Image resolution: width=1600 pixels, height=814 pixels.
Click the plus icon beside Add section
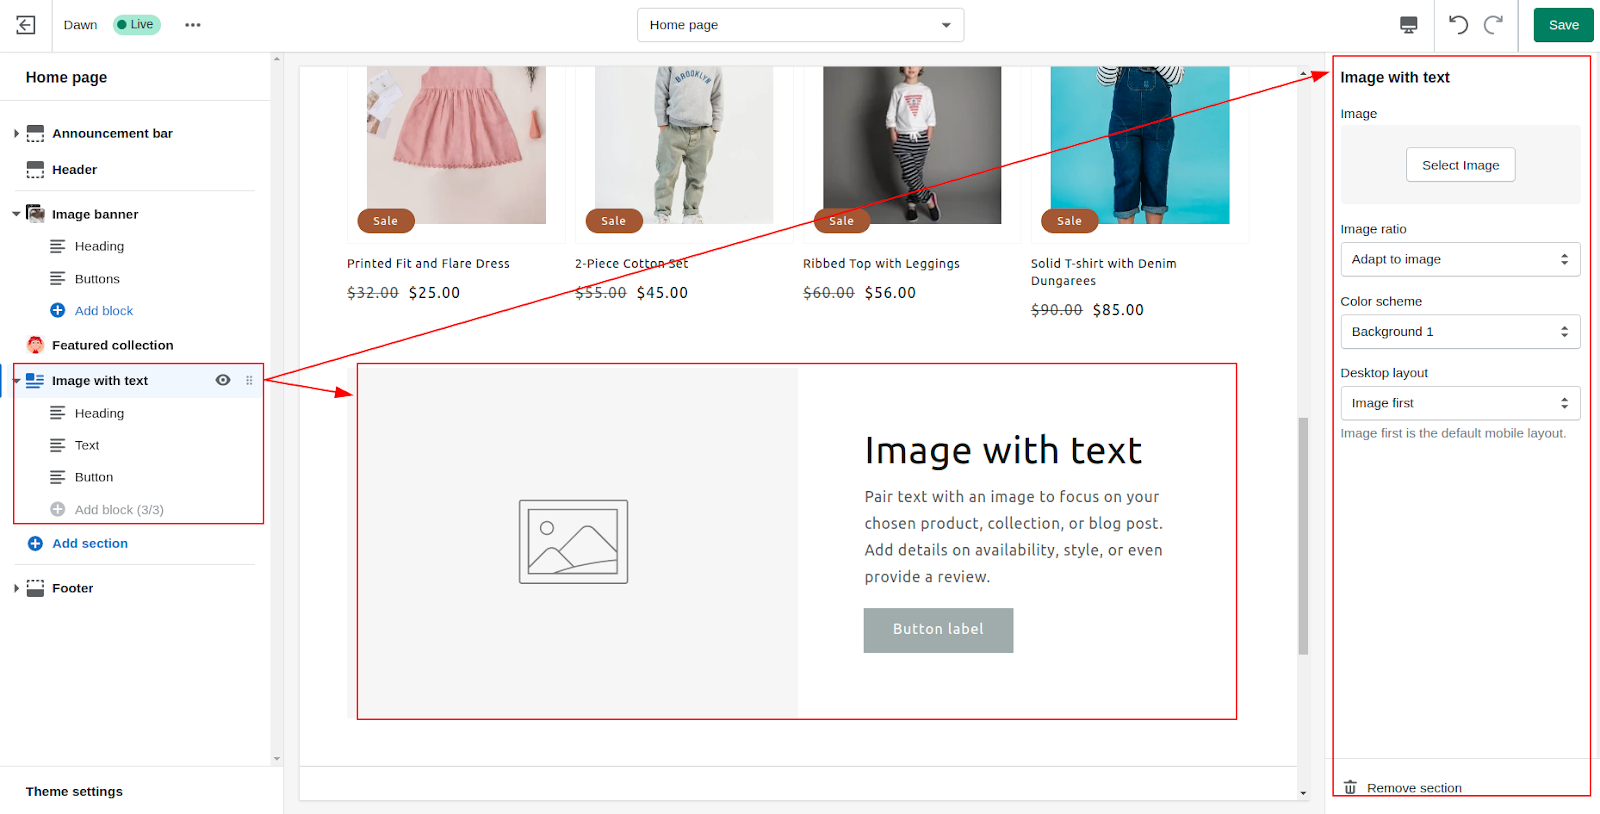(x=35, y=543)
